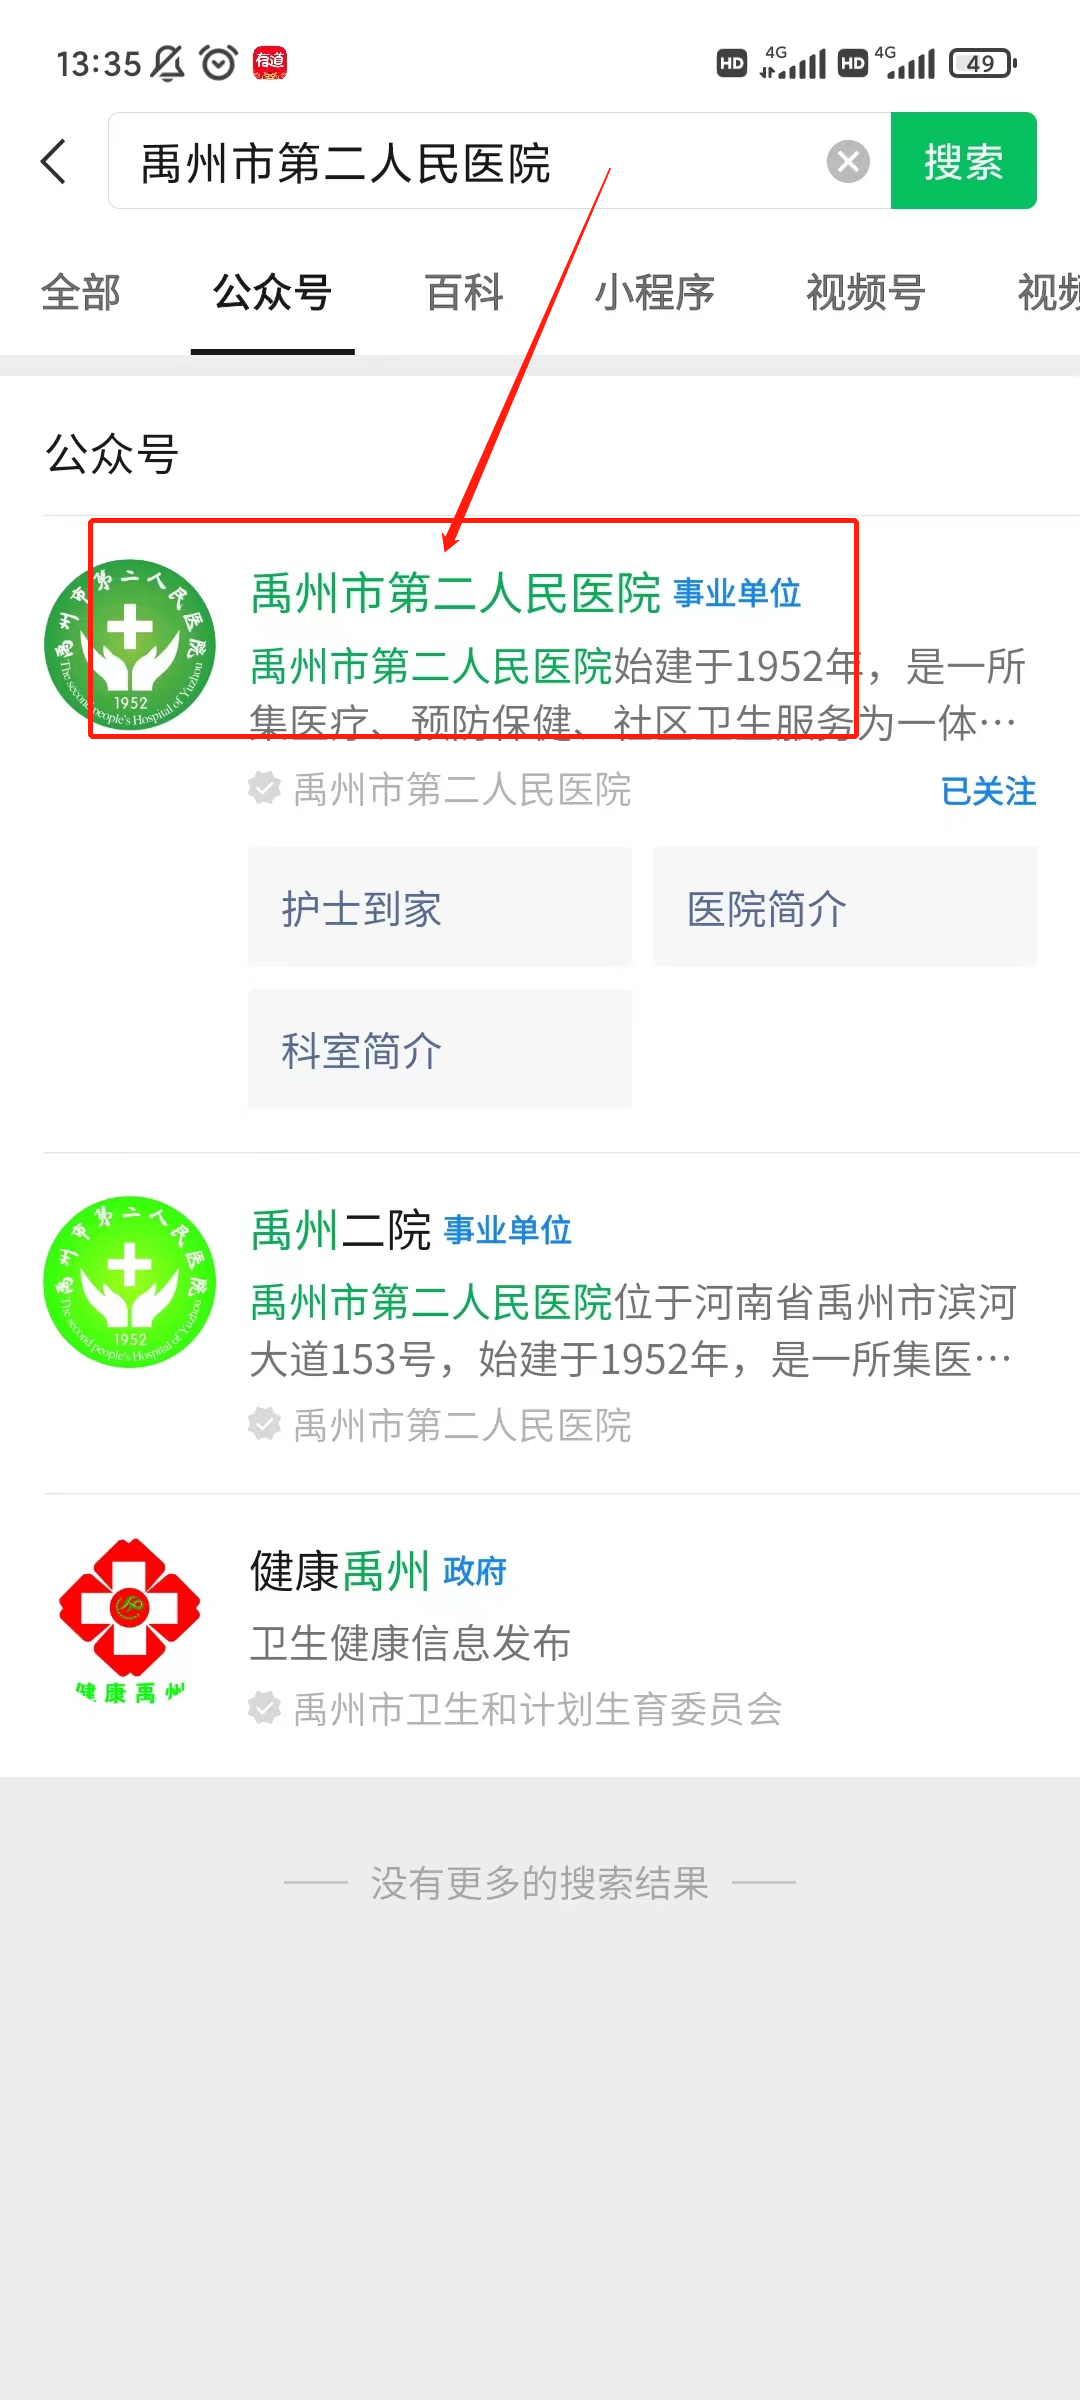Open the 医院简介 shortcut
The width and height of the screenshot is (1080, 2400).
tap(845, 907)
